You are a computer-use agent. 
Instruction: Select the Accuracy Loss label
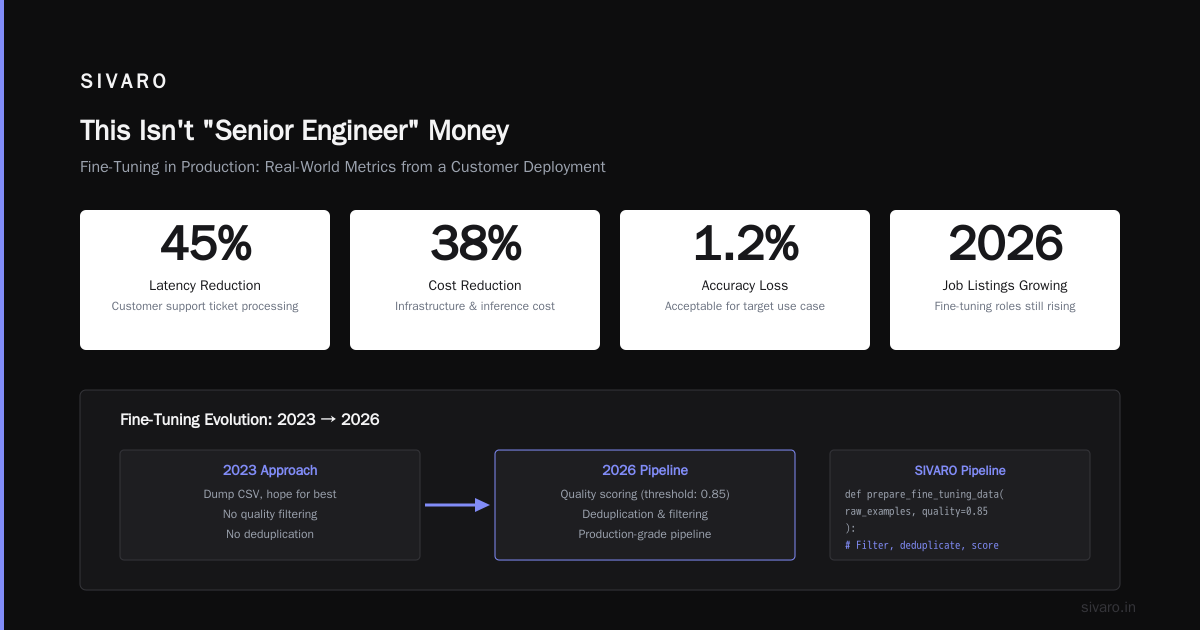tap(745, 286)
